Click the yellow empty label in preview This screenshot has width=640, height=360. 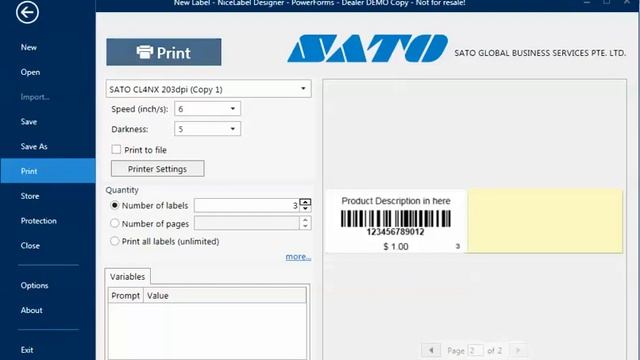click(545, 221)
